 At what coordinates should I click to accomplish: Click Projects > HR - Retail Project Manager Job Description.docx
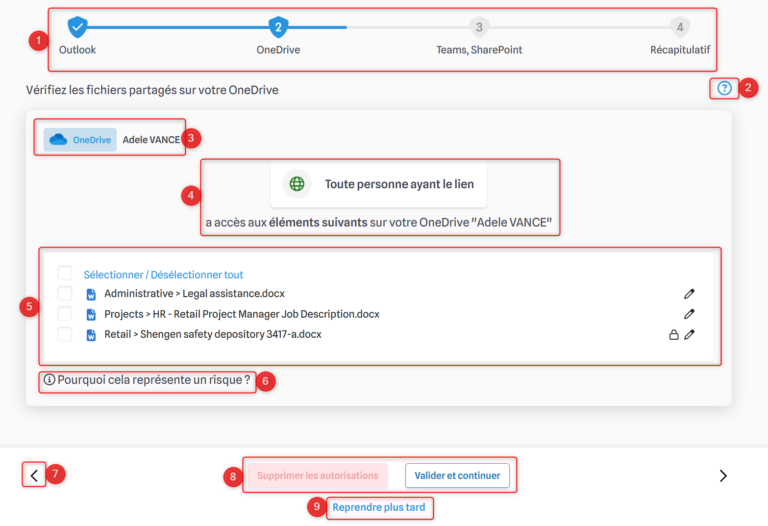(x=242, y=314)
